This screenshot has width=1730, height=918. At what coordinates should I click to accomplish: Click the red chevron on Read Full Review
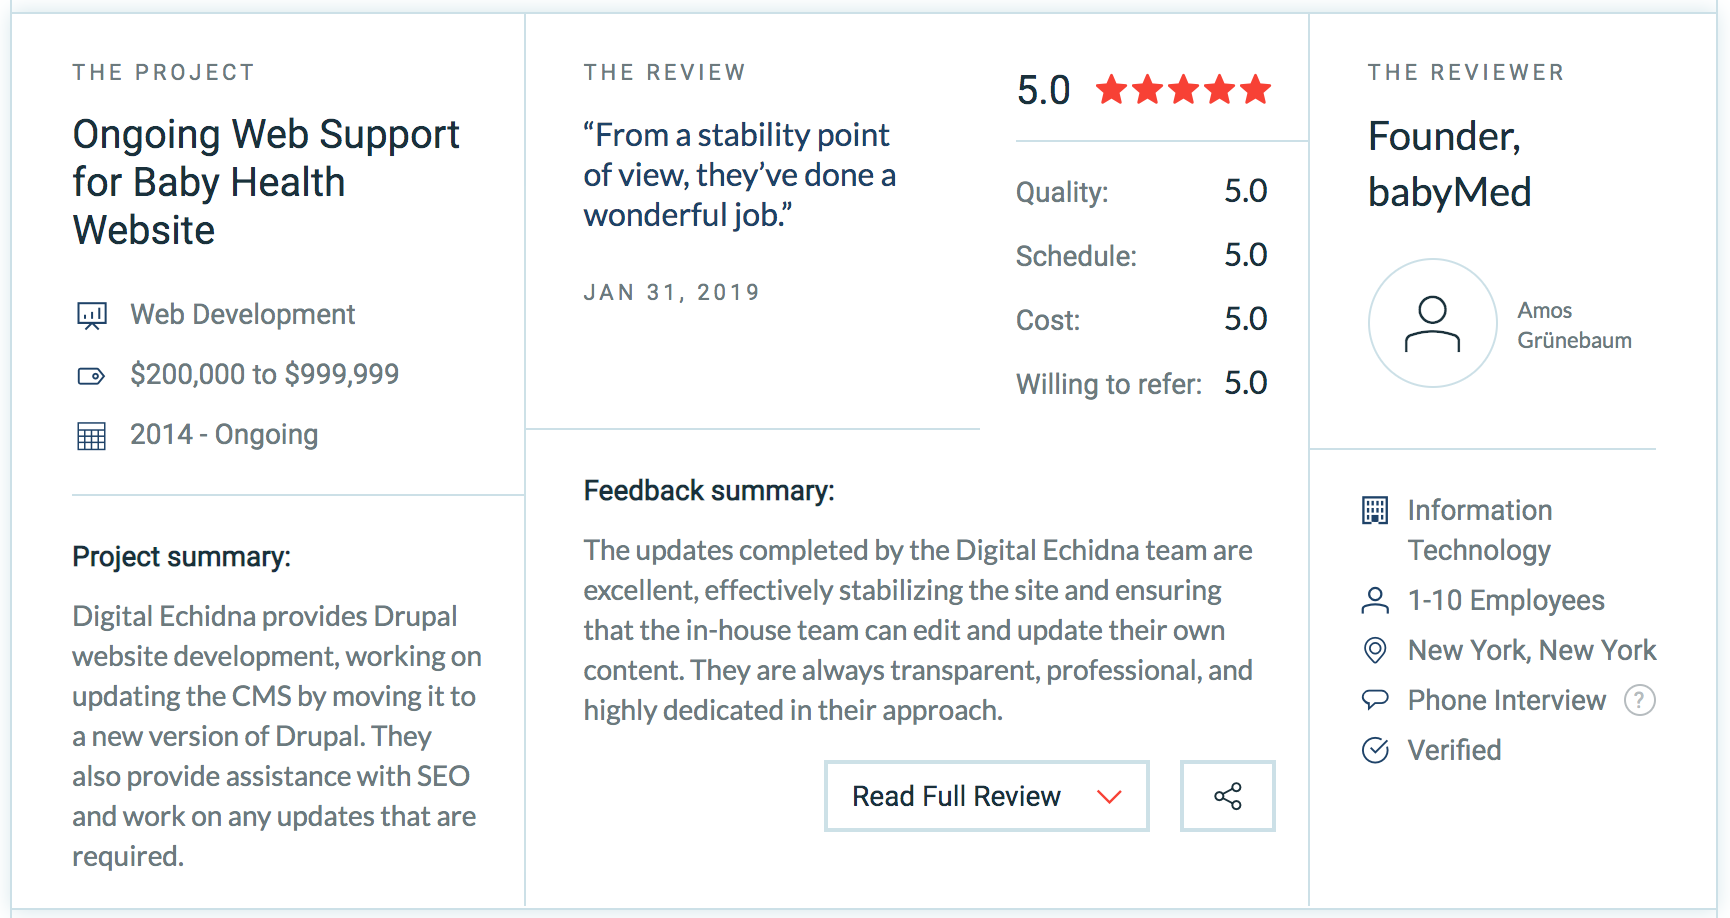tap(1109, 797)
